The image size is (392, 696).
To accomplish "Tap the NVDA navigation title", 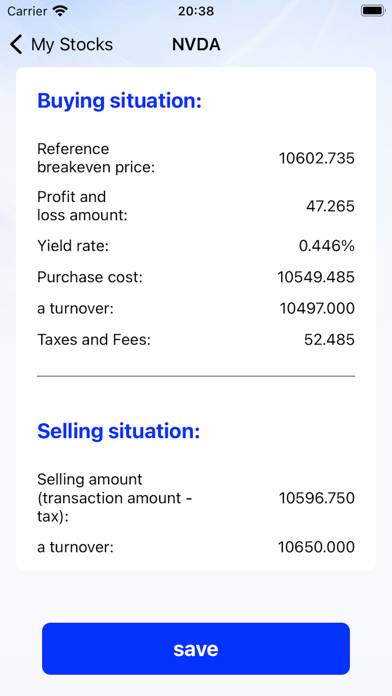I will (x=196, y=45).
